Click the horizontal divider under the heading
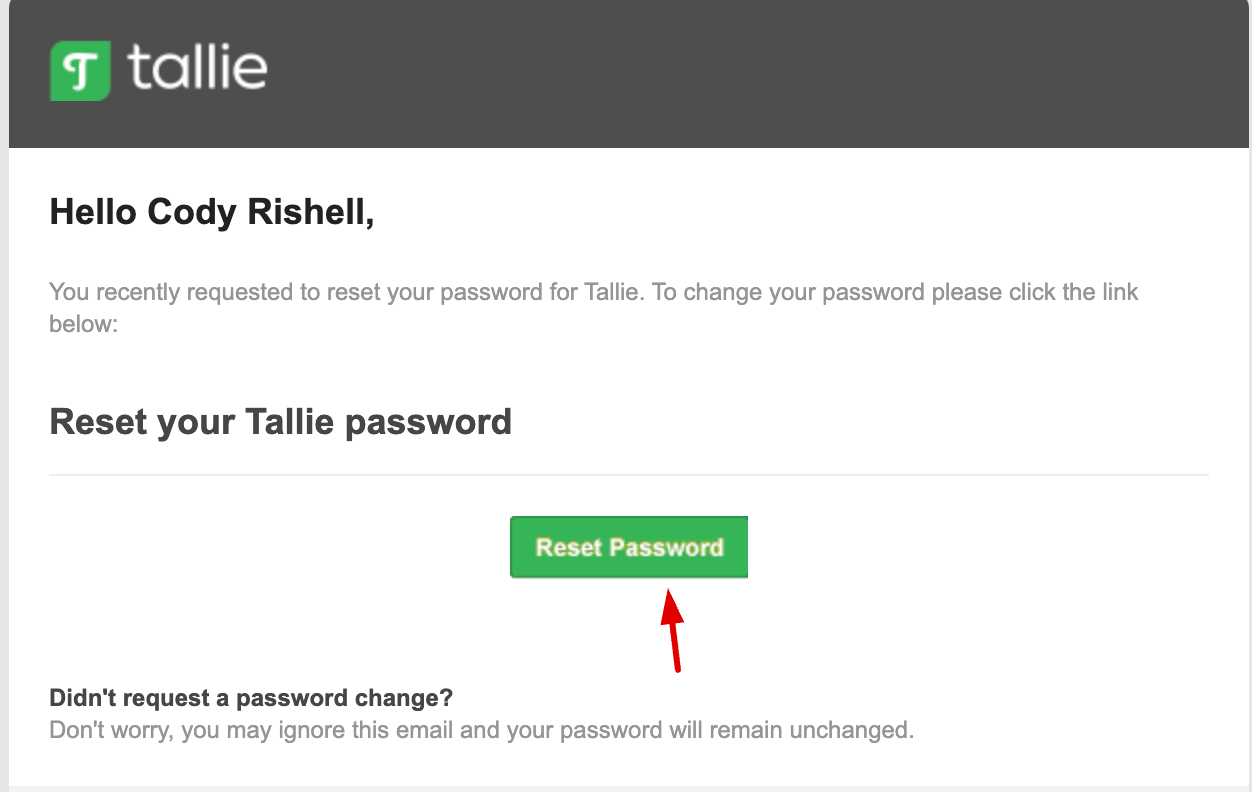 pos(629,474)
